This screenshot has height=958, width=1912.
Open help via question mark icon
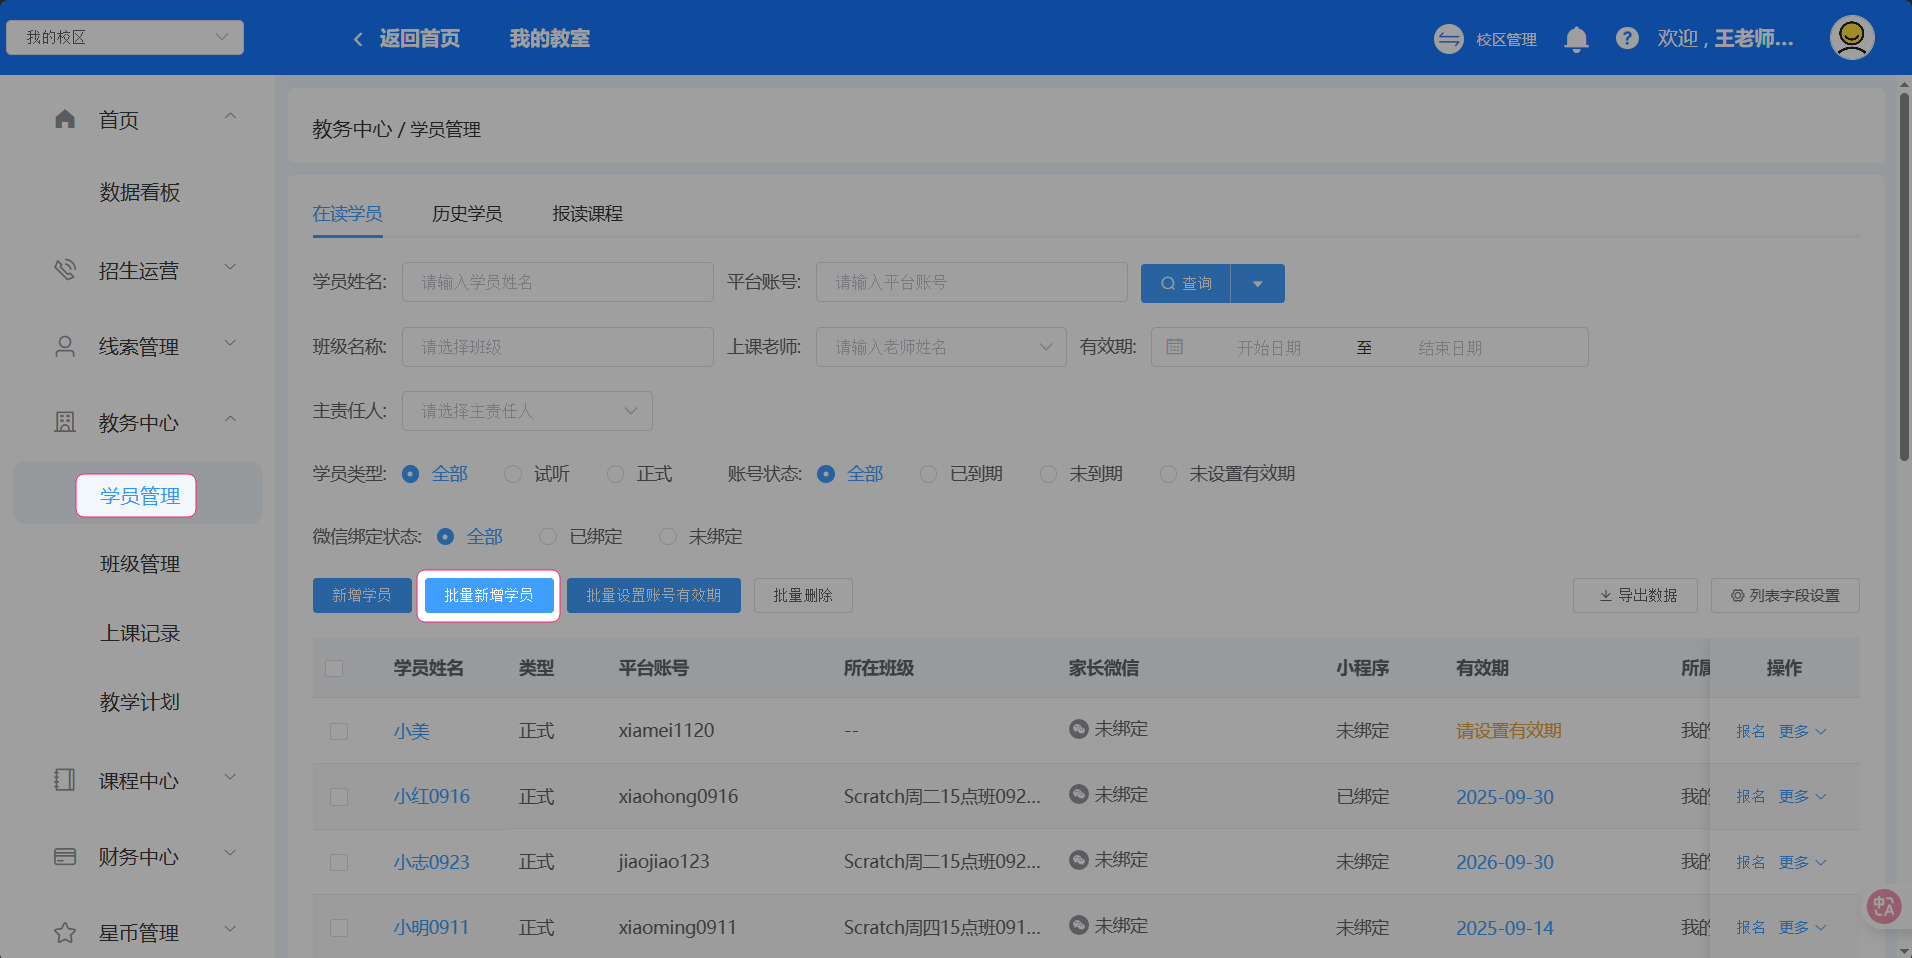click(x=1627, y=39)
